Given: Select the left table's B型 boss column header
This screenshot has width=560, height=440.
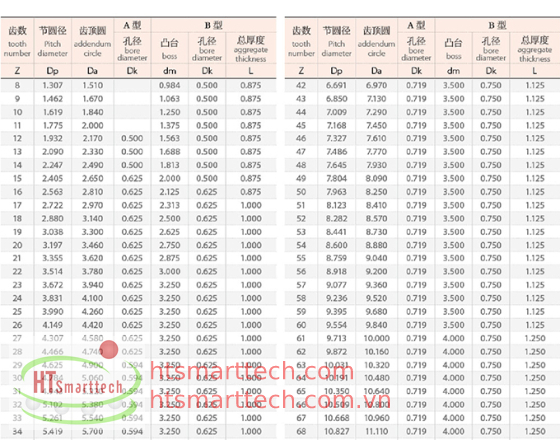Looking at the screenshot, I should tap(169, 48).
